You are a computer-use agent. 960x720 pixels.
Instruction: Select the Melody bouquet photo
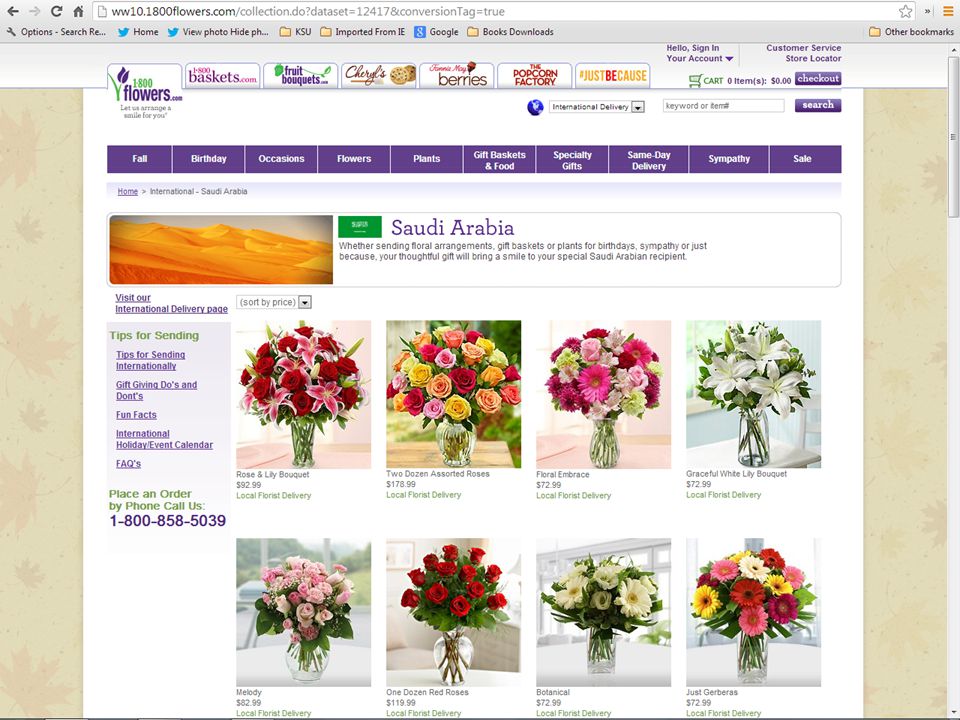pyautogui.click(x=304, y=612)
